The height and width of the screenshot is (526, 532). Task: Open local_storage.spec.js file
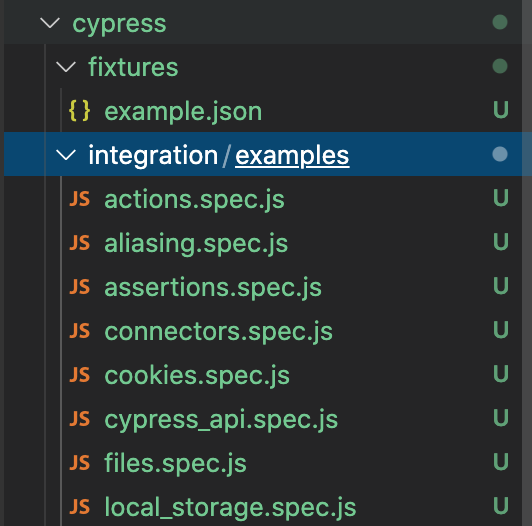point(230,507)
